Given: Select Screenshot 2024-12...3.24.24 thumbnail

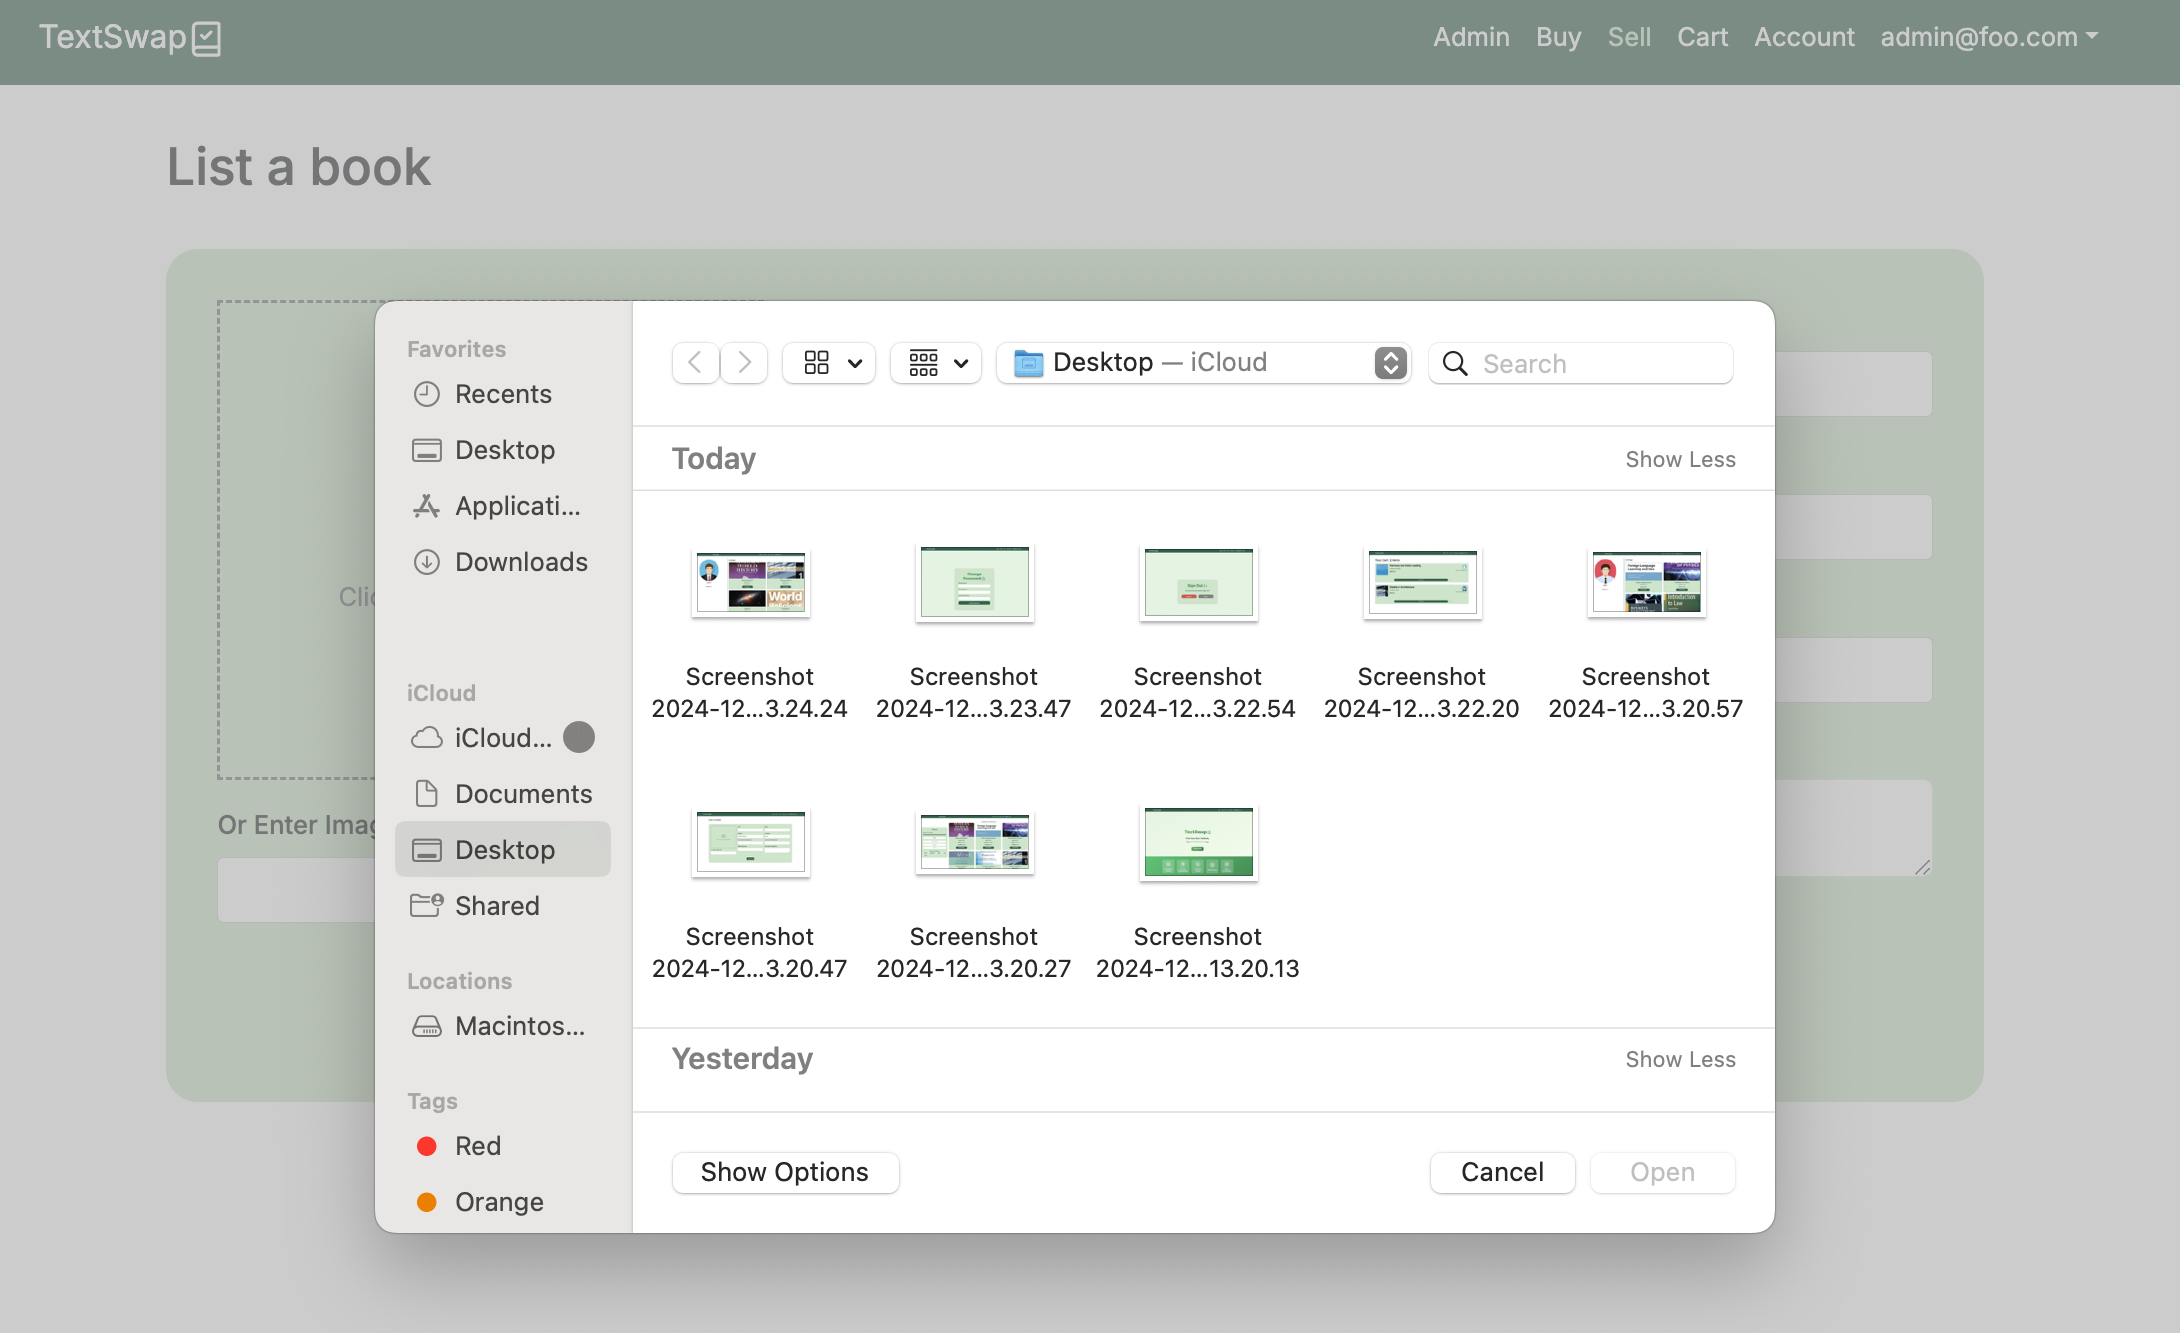Looking at the screenshot, I should [x=750, y=584].
